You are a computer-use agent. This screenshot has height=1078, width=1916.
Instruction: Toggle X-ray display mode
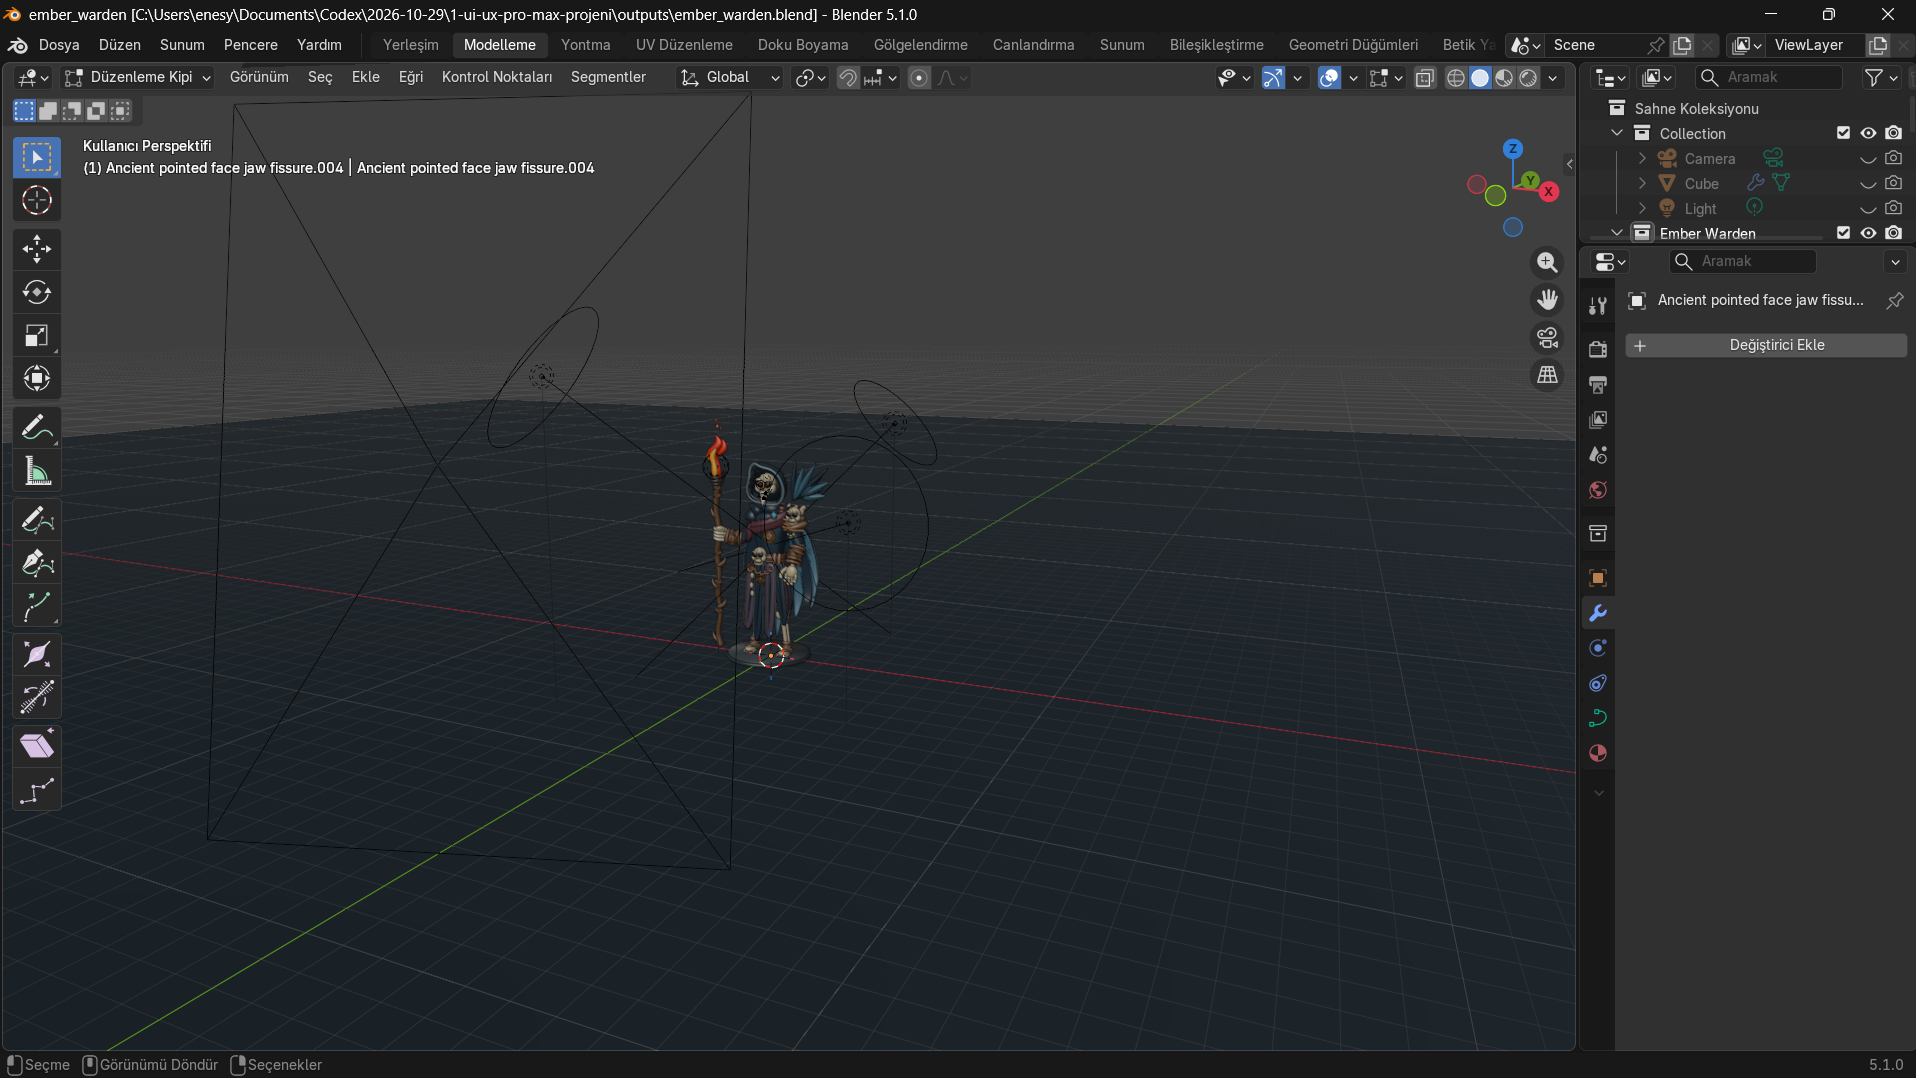coord(1425,77)
